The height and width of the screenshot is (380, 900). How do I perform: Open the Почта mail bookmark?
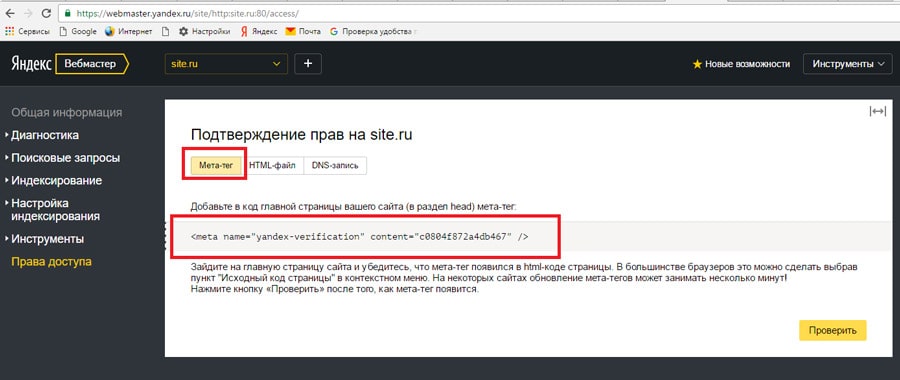click(x=303, y=32)
